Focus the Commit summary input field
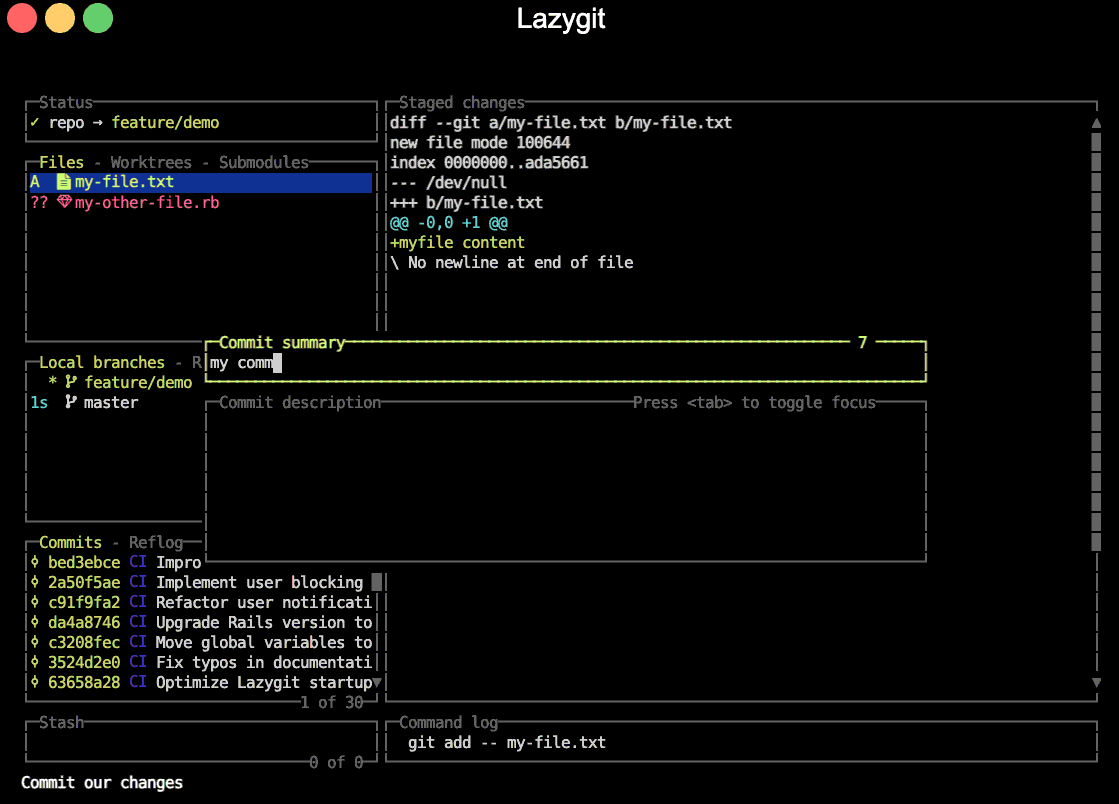 click(565, 363)
